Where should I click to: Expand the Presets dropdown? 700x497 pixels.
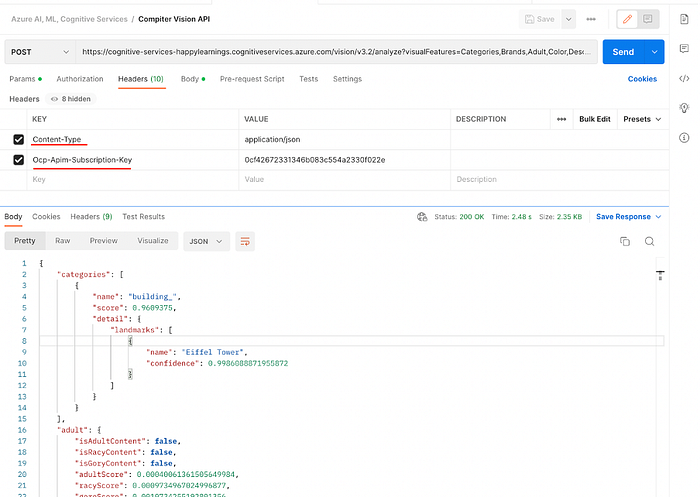click(642, 119)
